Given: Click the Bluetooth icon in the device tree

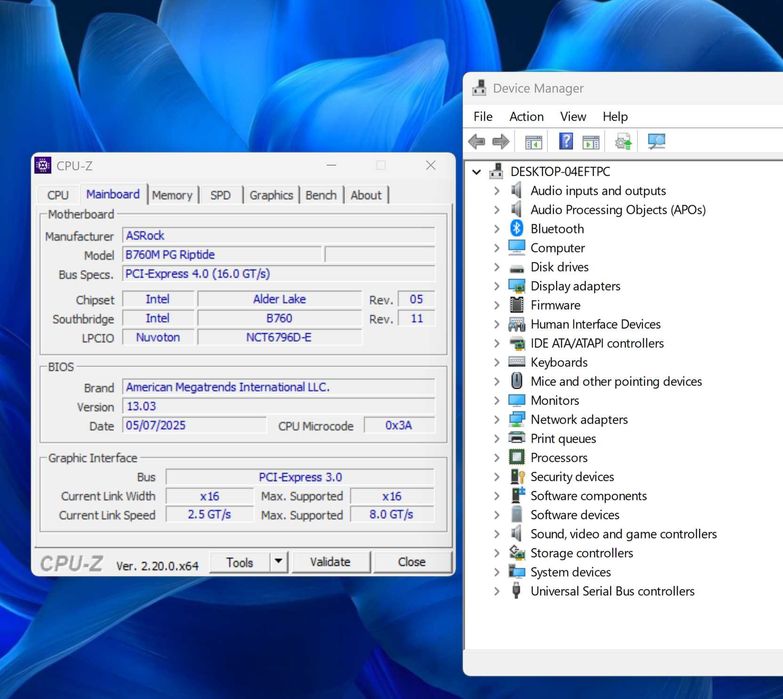Looking at the screenshot, I should pos(516,229).
